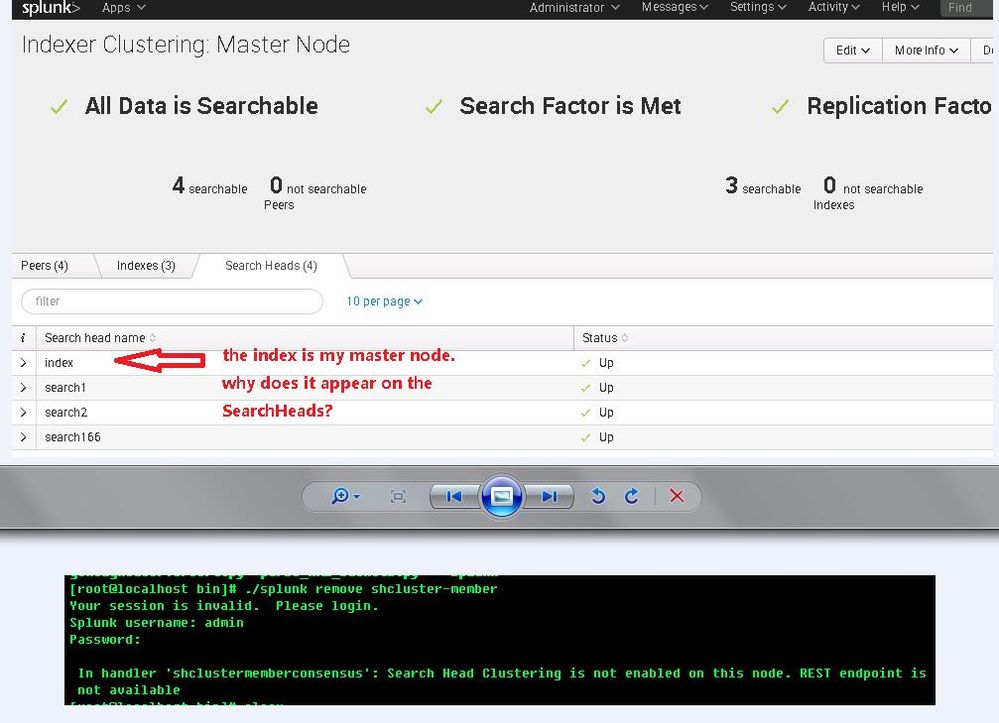
Task: Open the 10 per page dropdown
Action: 384,301
